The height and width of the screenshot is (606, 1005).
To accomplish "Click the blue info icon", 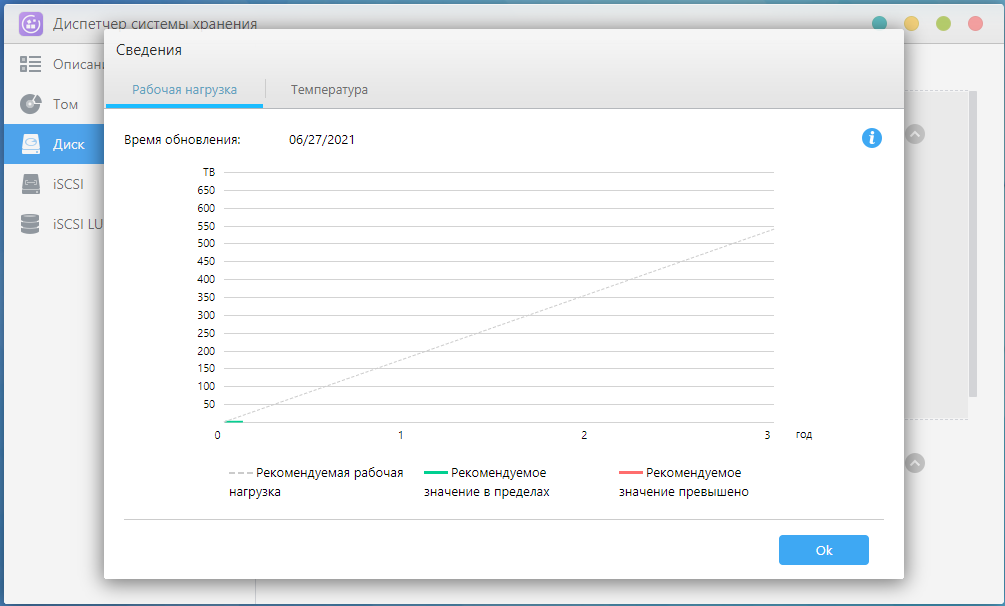I will [871, 138].
